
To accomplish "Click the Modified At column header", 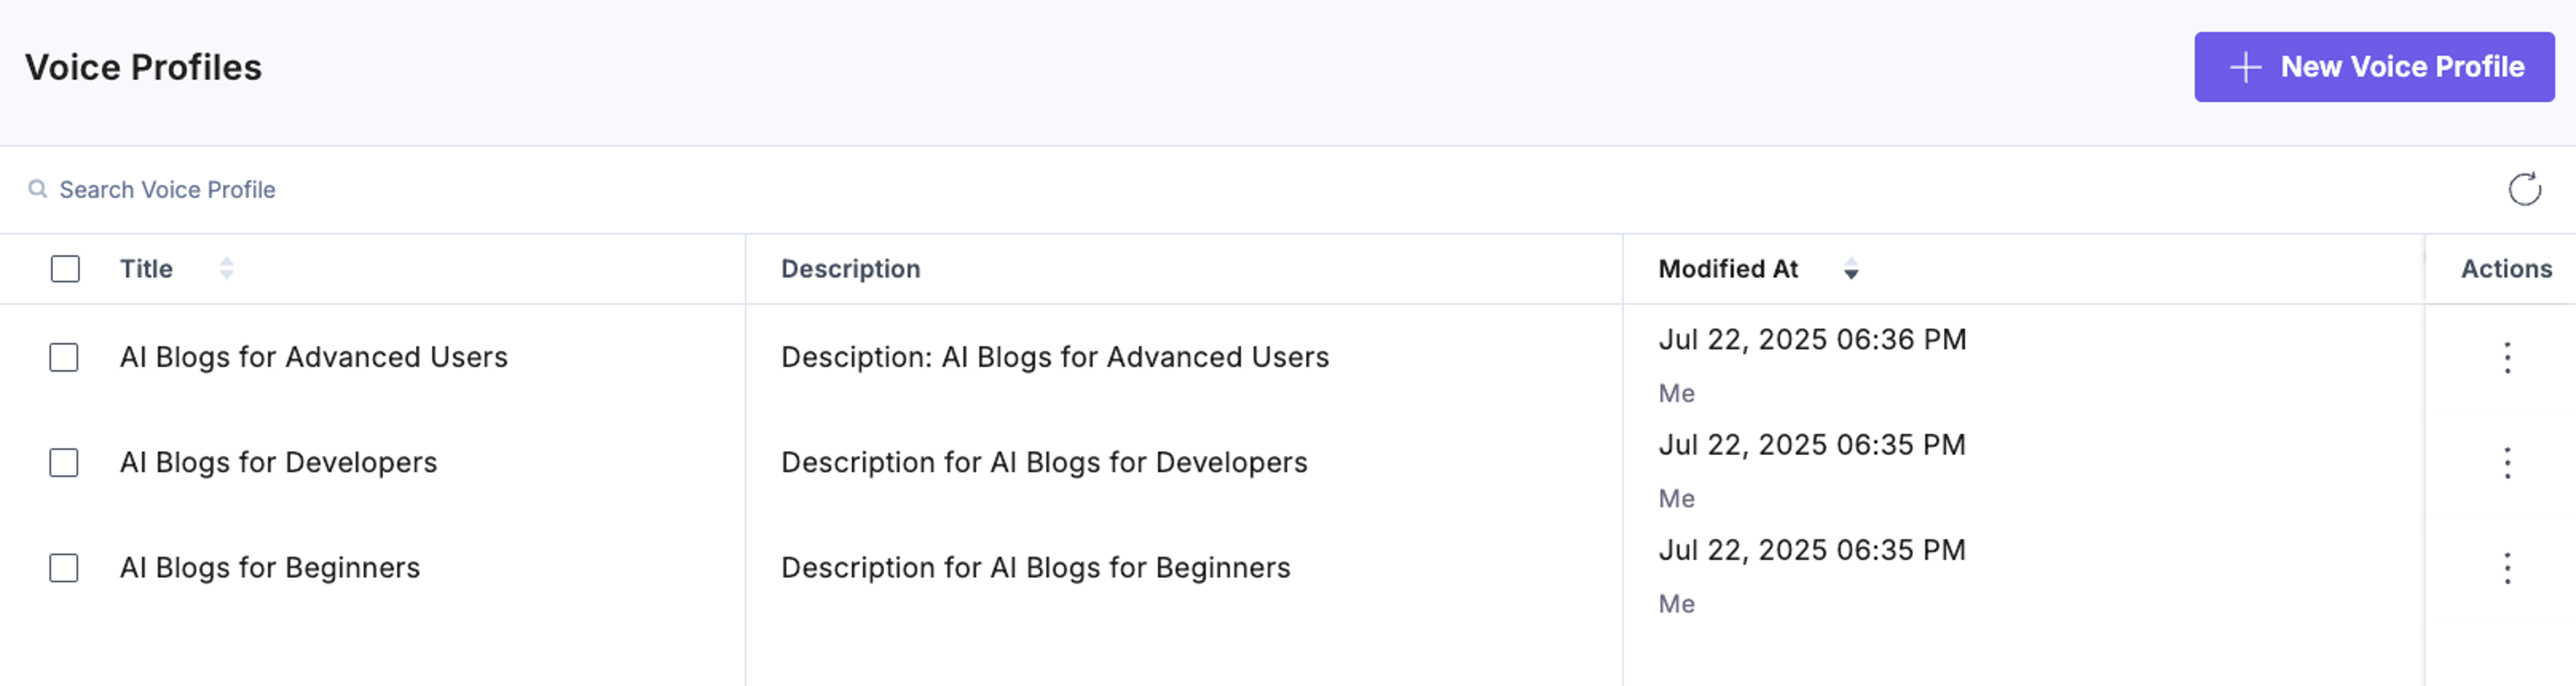I will [1728, 269].
